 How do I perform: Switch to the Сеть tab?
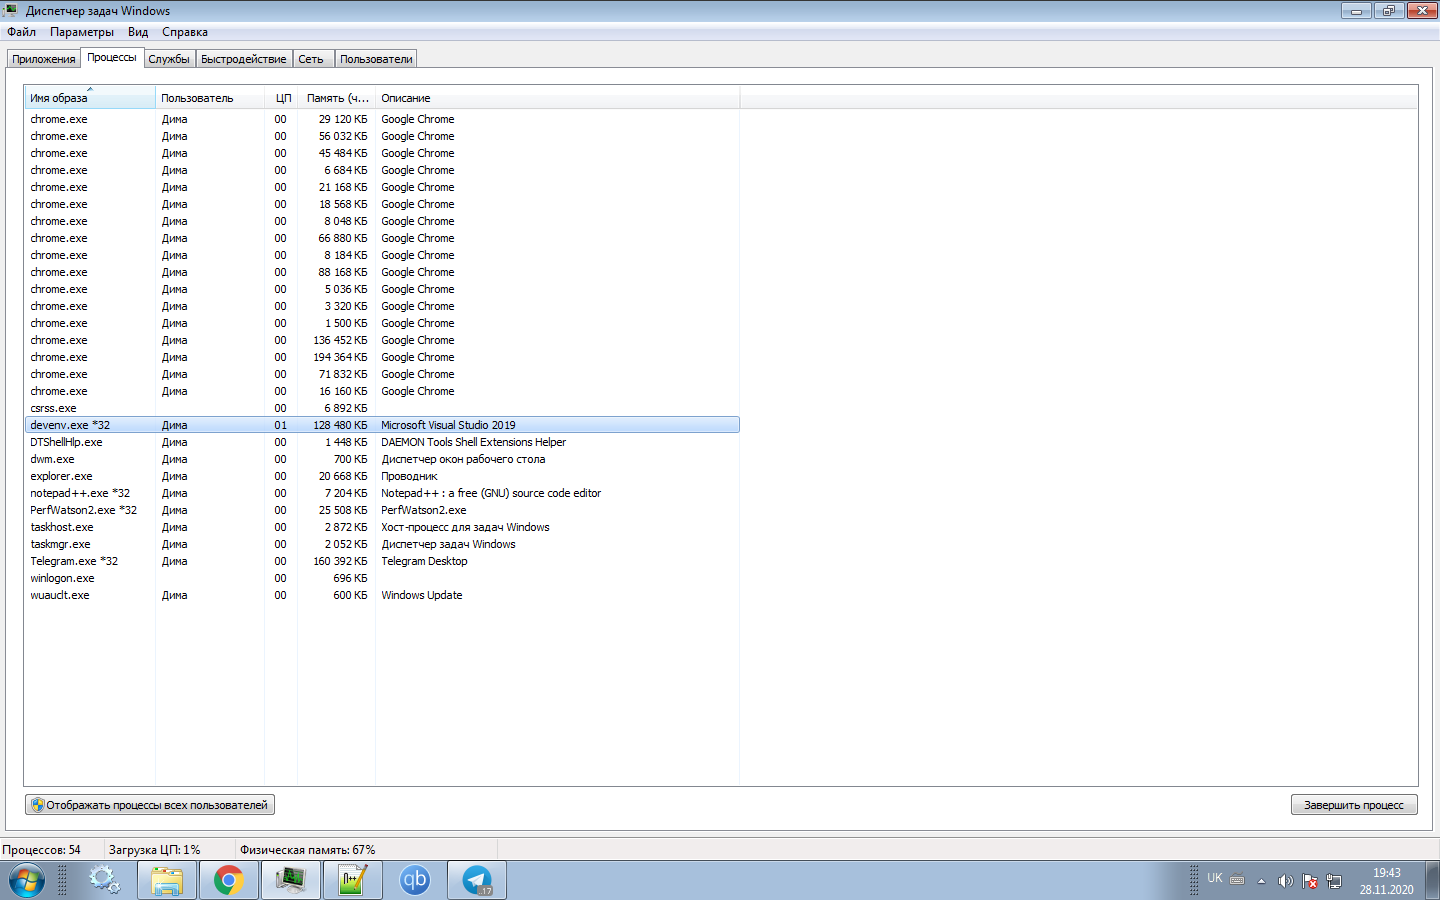pyautogui.click(x=311, y=59)
